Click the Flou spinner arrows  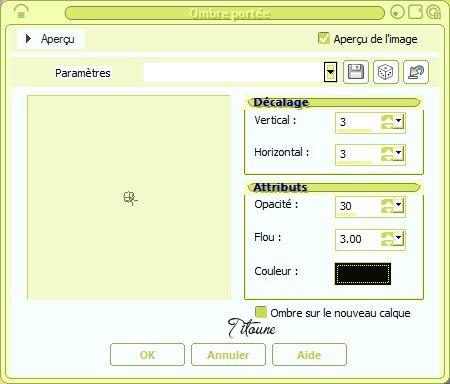[388, 239]
